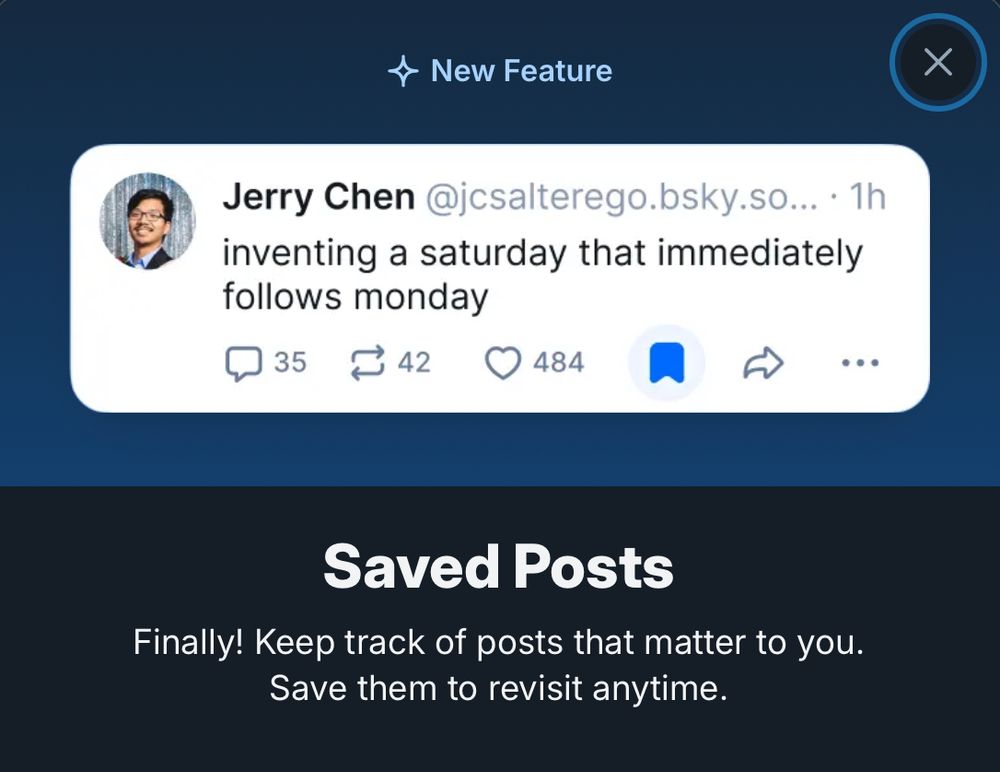The height and width of the screenshot is (772, 1000).
Task: Select the Saved Posts heading
Action: pyautogui.click(x=500, y=568)
